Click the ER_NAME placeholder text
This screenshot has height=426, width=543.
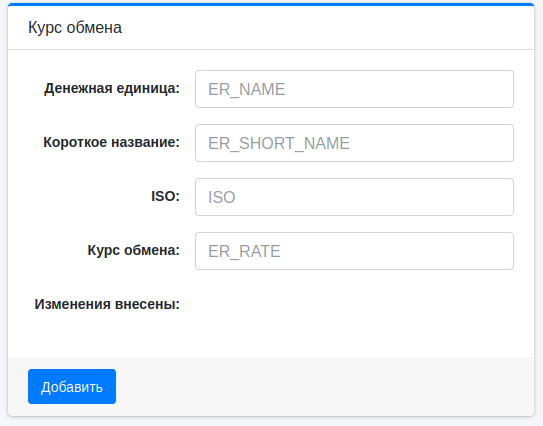247,89
